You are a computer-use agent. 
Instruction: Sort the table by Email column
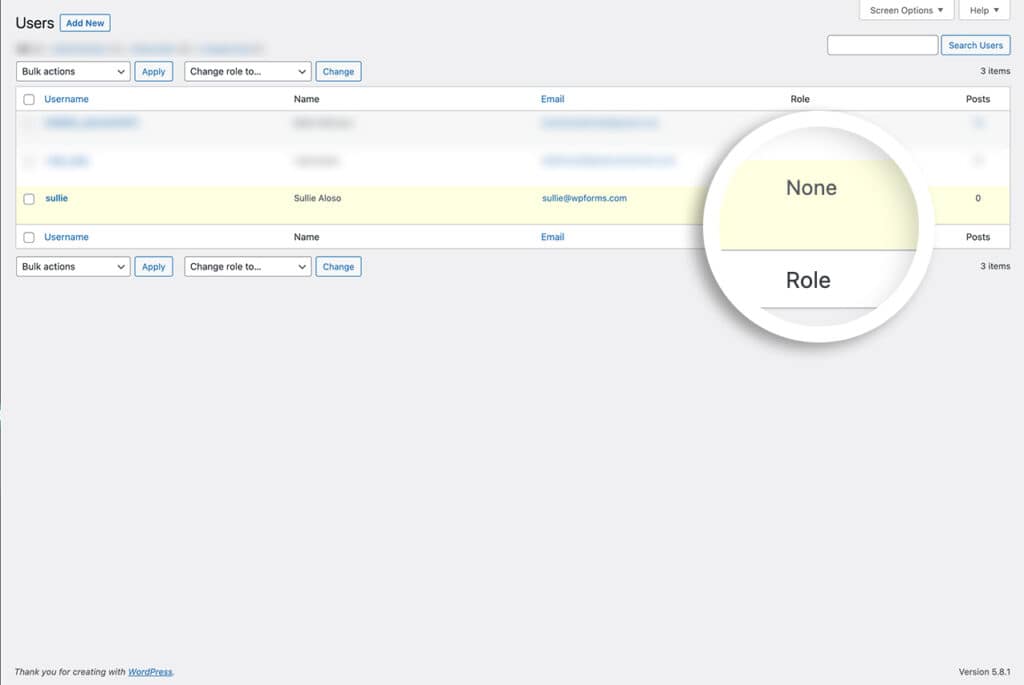(x=553, y=99)
